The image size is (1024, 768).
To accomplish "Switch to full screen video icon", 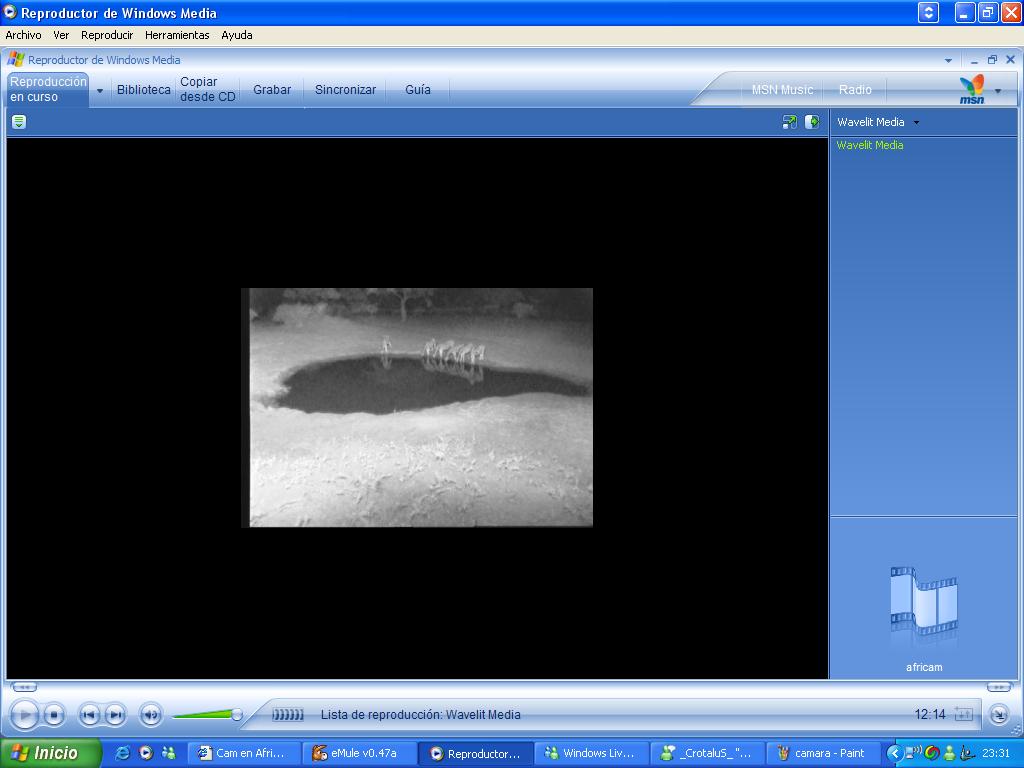I will click(x=963, y=714).
